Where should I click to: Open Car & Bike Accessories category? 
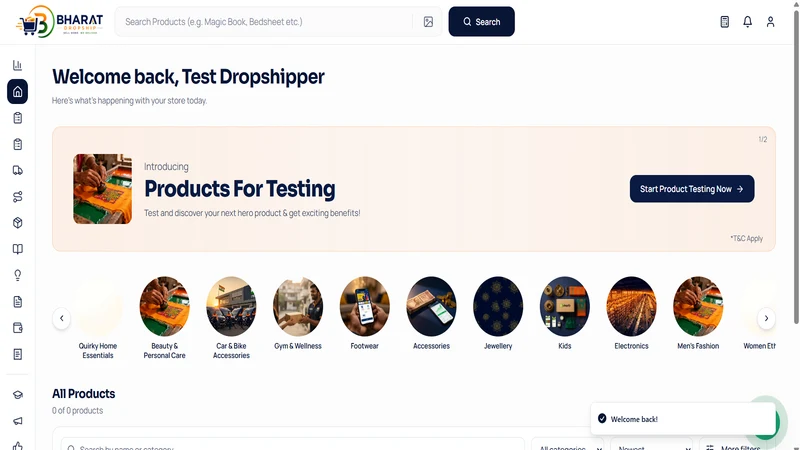231,318
